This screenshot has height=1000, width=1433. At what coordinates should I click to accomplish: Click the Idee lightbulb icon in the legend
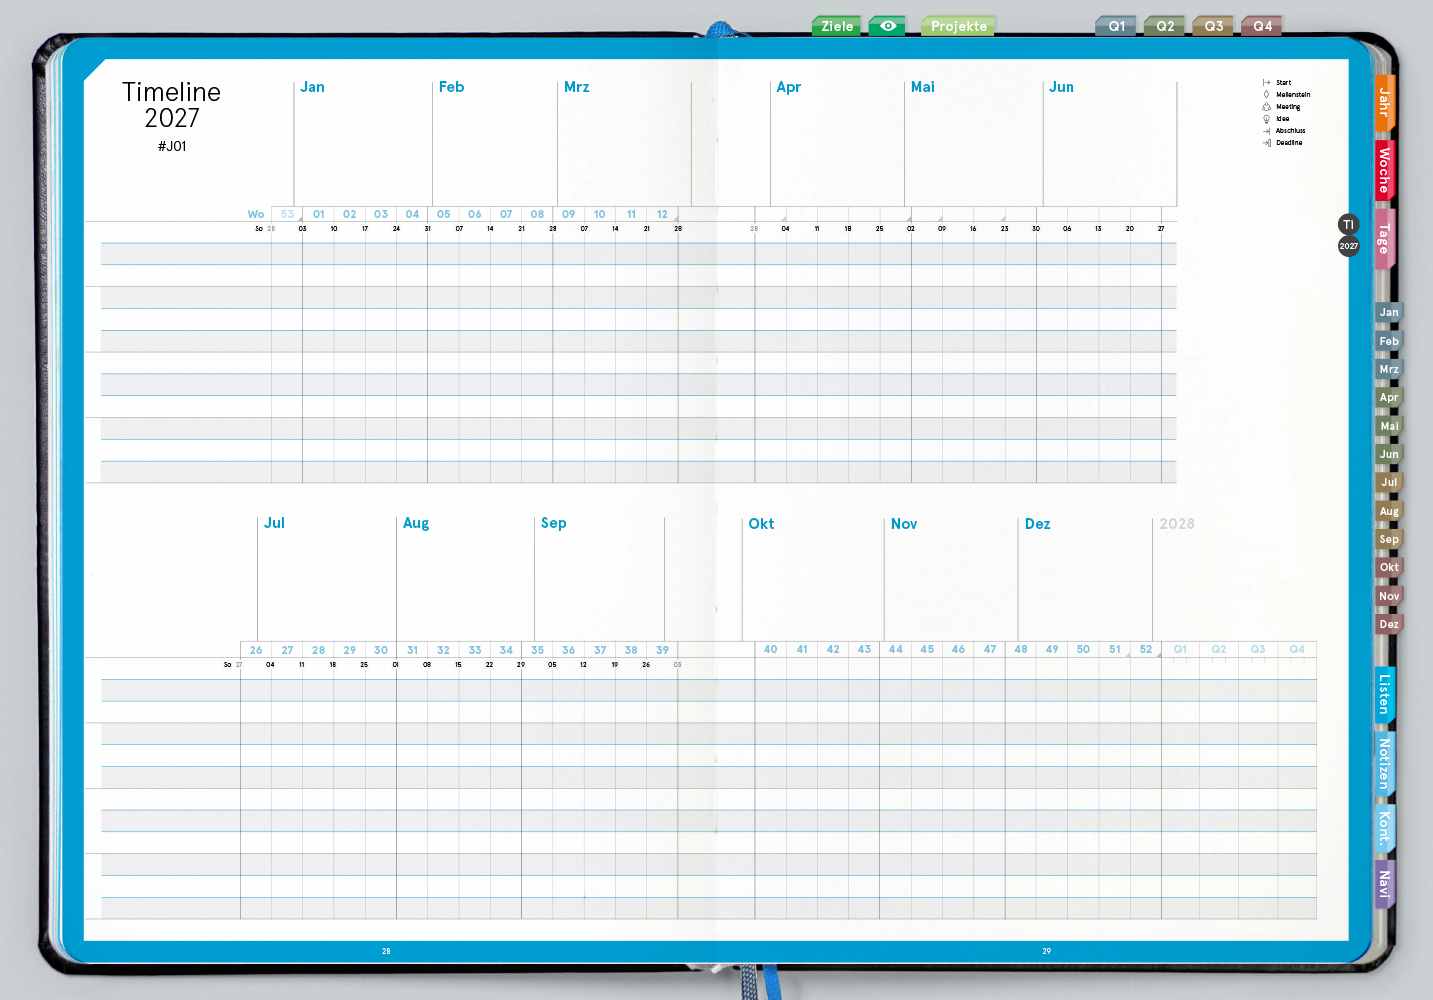pos(1266,119)
